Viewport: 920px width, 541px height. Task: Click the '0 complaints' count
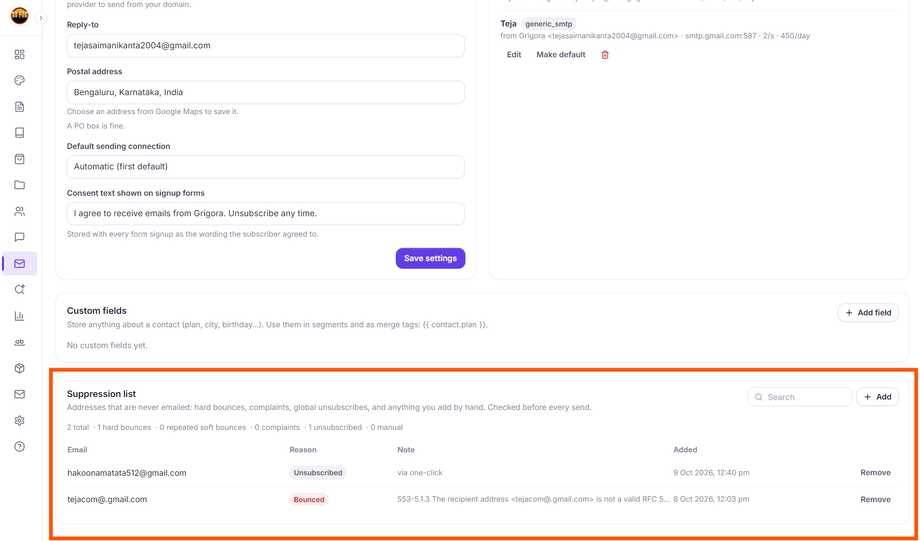click(277, 427)
